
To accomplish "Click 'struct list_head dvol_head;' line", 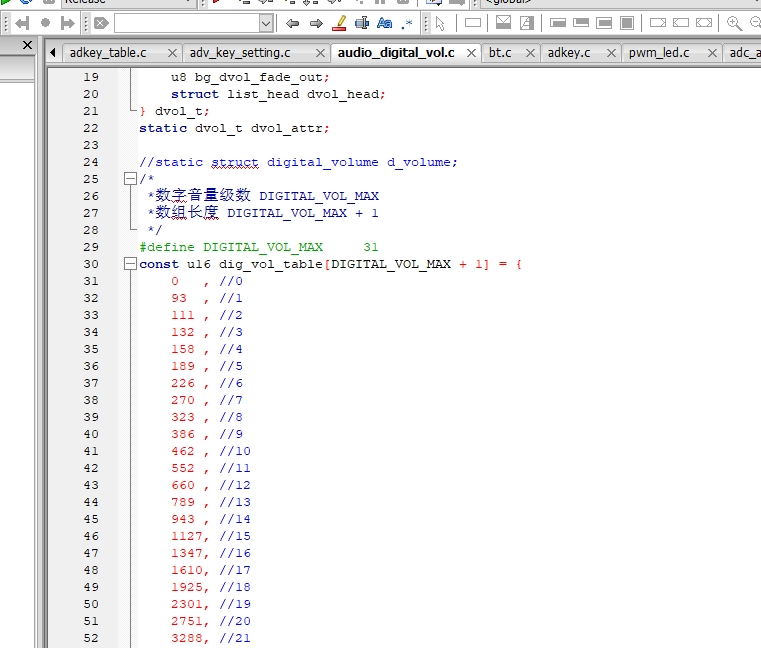I will click(278, 94).
